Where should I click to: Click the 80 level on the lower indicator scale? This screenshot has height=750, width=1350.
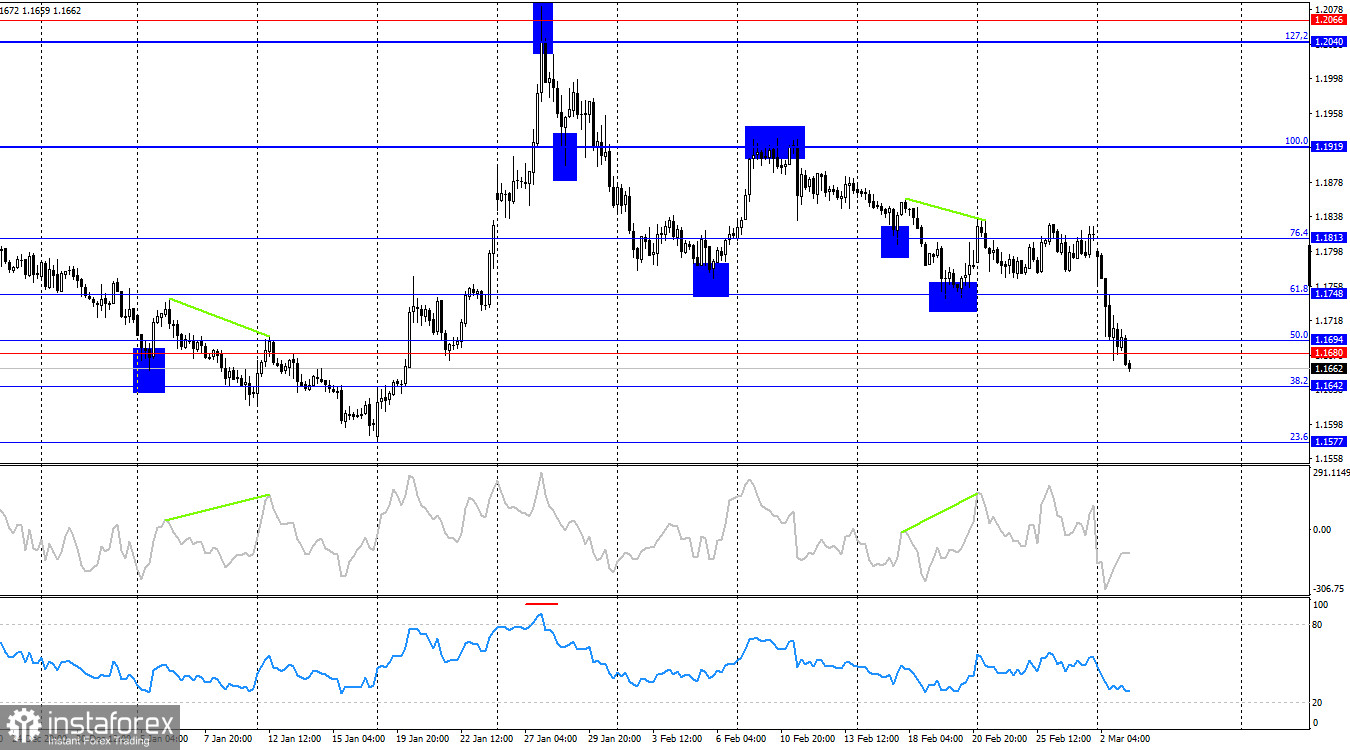tap(1319, 625)
